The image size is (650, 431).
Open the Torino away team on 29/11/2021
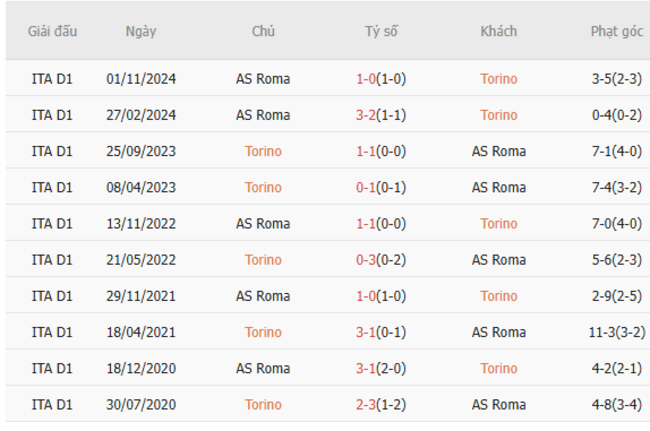coord(498,296)
